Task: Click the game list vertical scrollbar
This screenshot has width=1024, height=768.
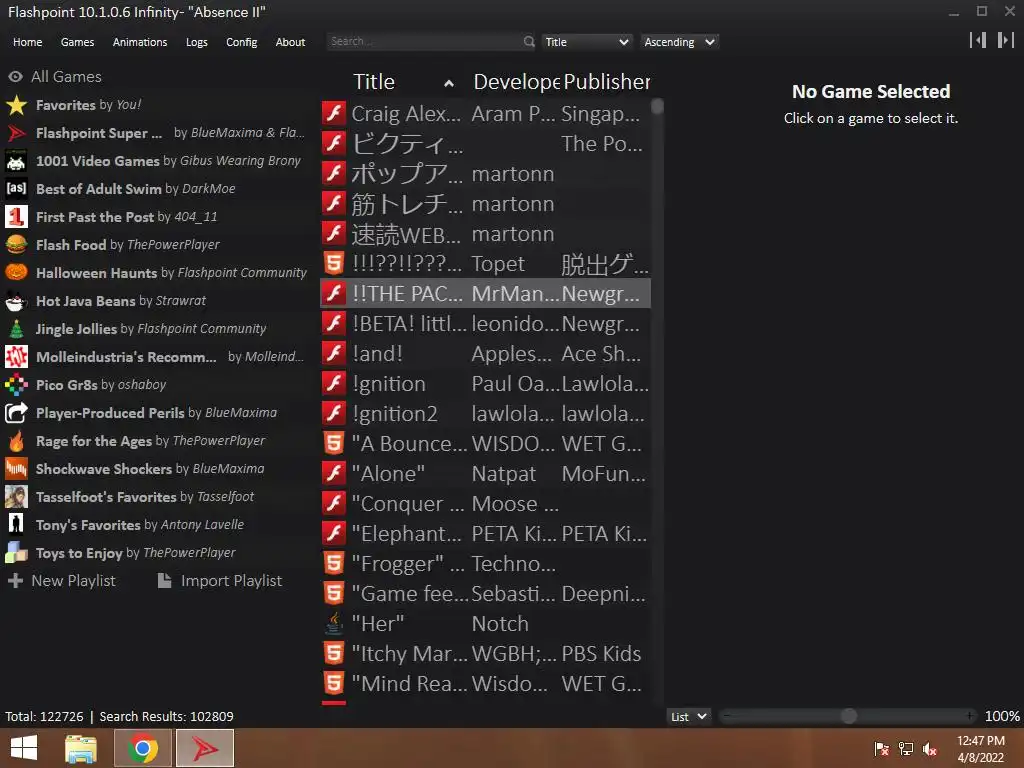Action: pyautogui.click(x=658, y=106)
